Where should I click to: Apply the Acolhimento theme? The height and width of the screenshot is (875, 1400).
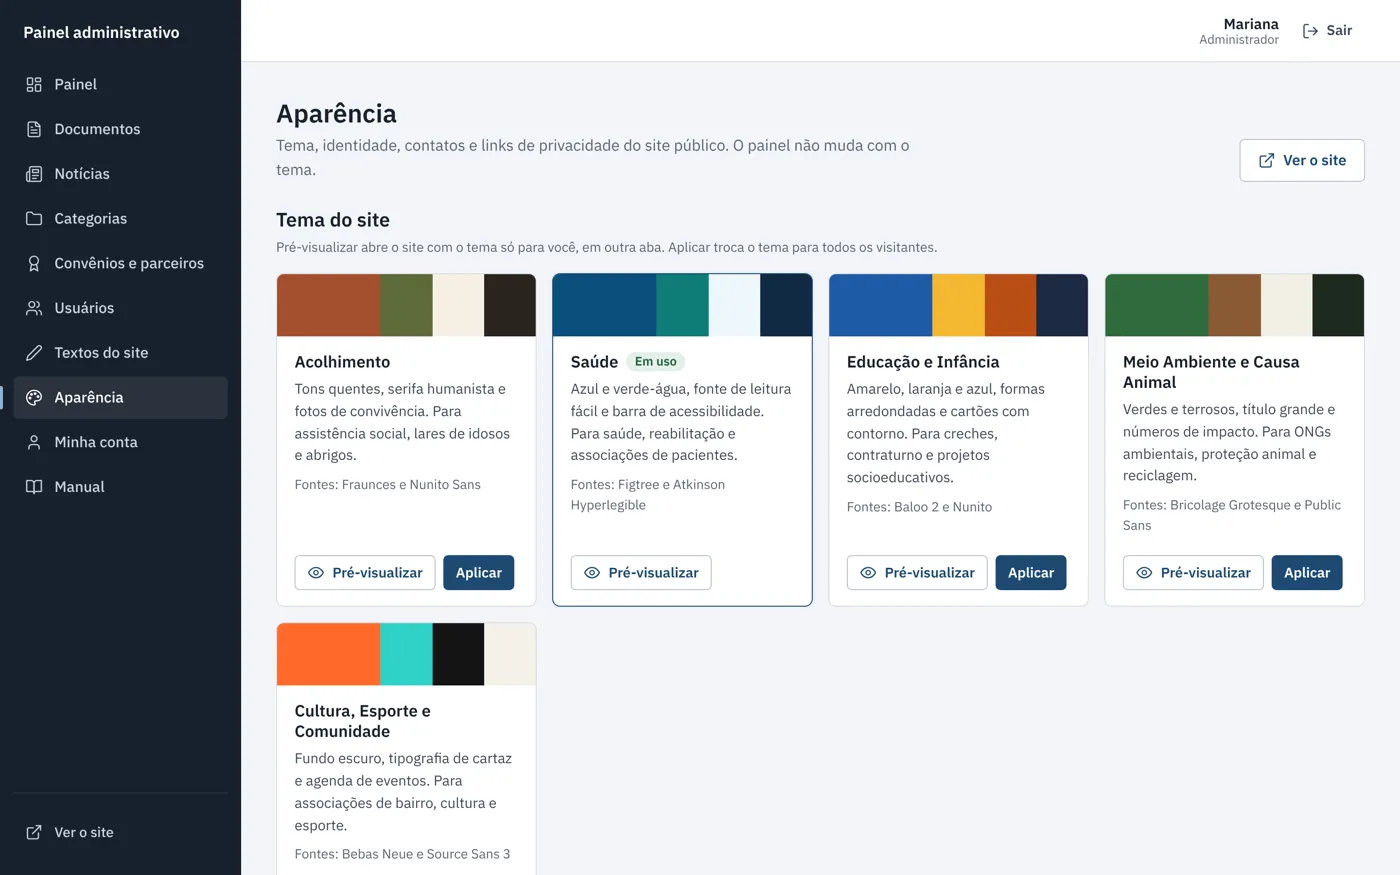click(478, 573)
